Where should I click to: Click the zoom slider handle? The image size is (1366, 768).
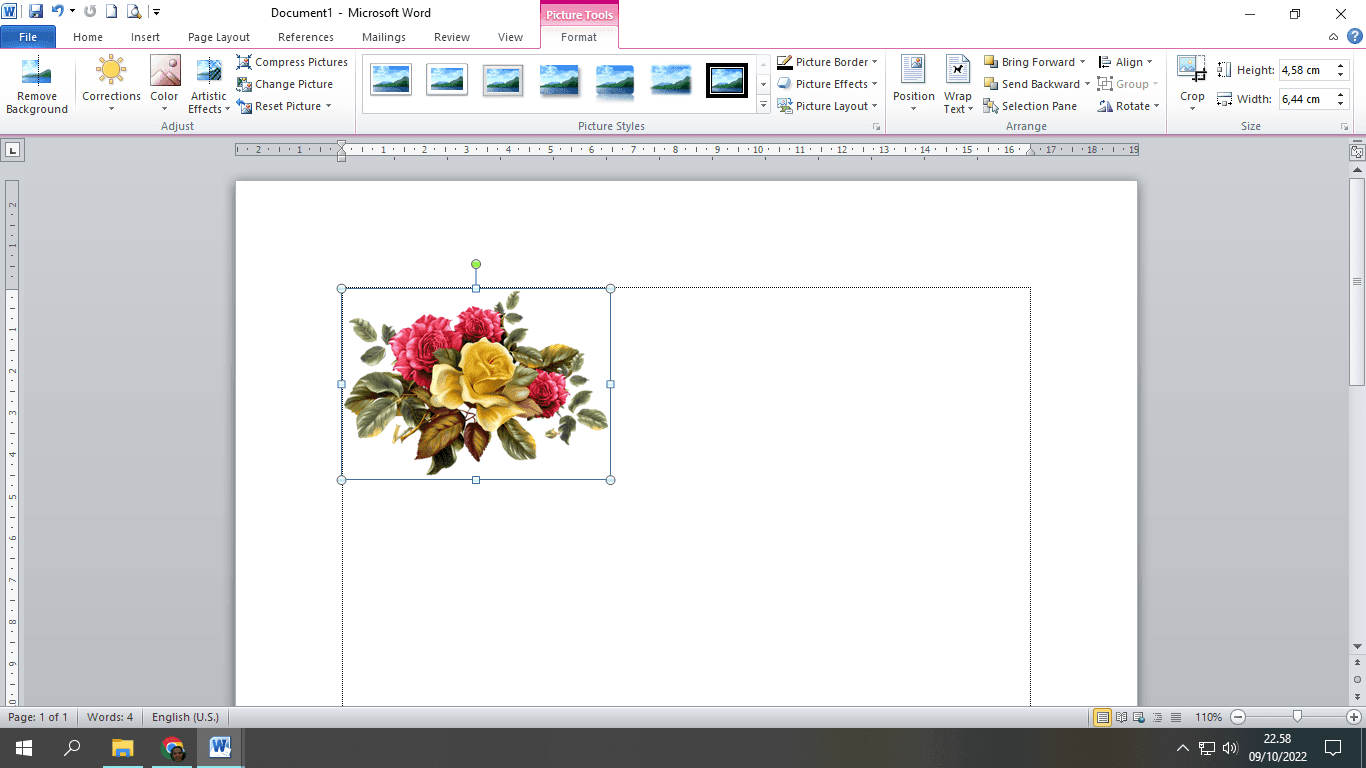(1297, 717)
